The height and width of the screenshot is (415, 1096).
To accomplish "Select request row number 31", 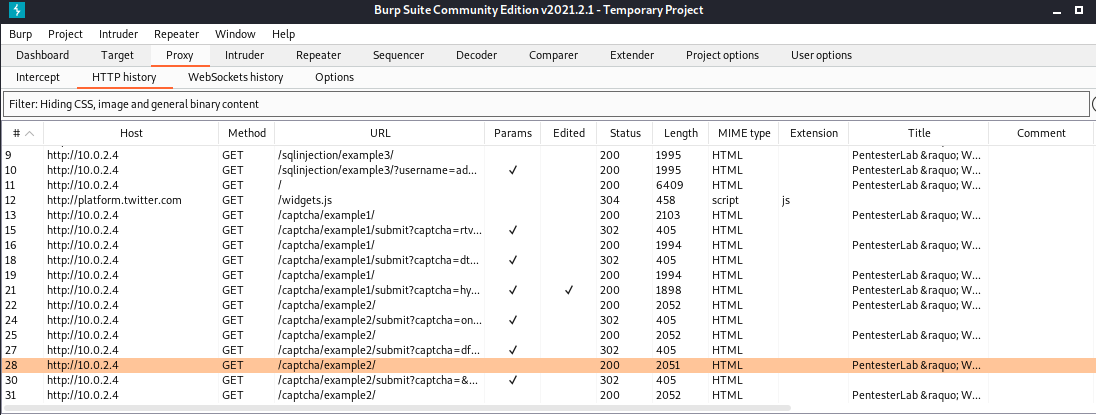I will (547, 395).
